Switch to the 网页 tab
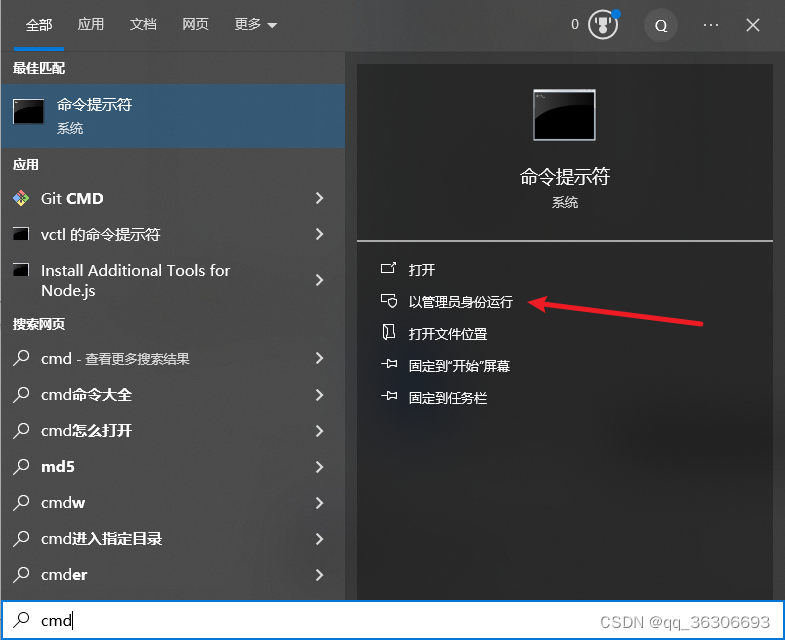The image size is (785, 640). pos(195,24)
